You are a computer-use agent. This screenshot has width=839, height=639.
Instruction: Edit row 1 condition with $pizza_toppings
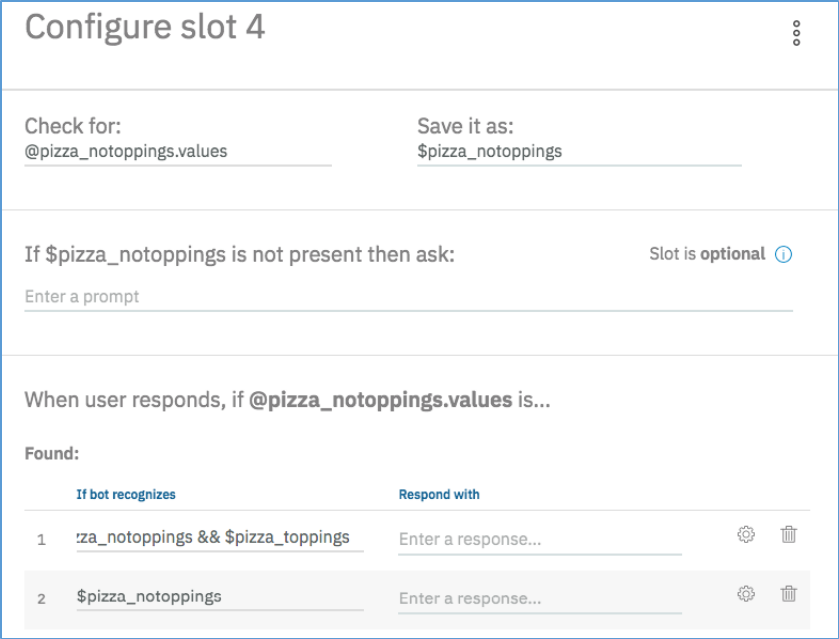219,538
